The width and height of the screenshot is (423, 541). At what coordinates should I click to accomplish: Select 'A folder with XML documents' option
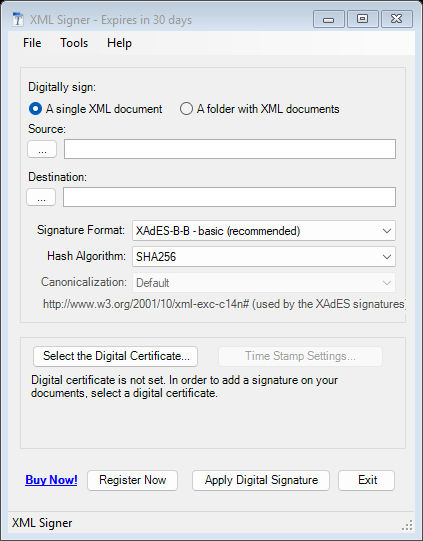259,109
